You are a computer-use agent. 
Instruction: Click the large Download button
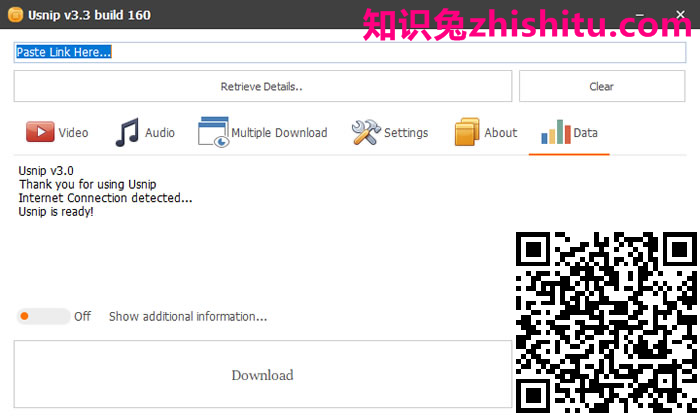pos(262,374)
